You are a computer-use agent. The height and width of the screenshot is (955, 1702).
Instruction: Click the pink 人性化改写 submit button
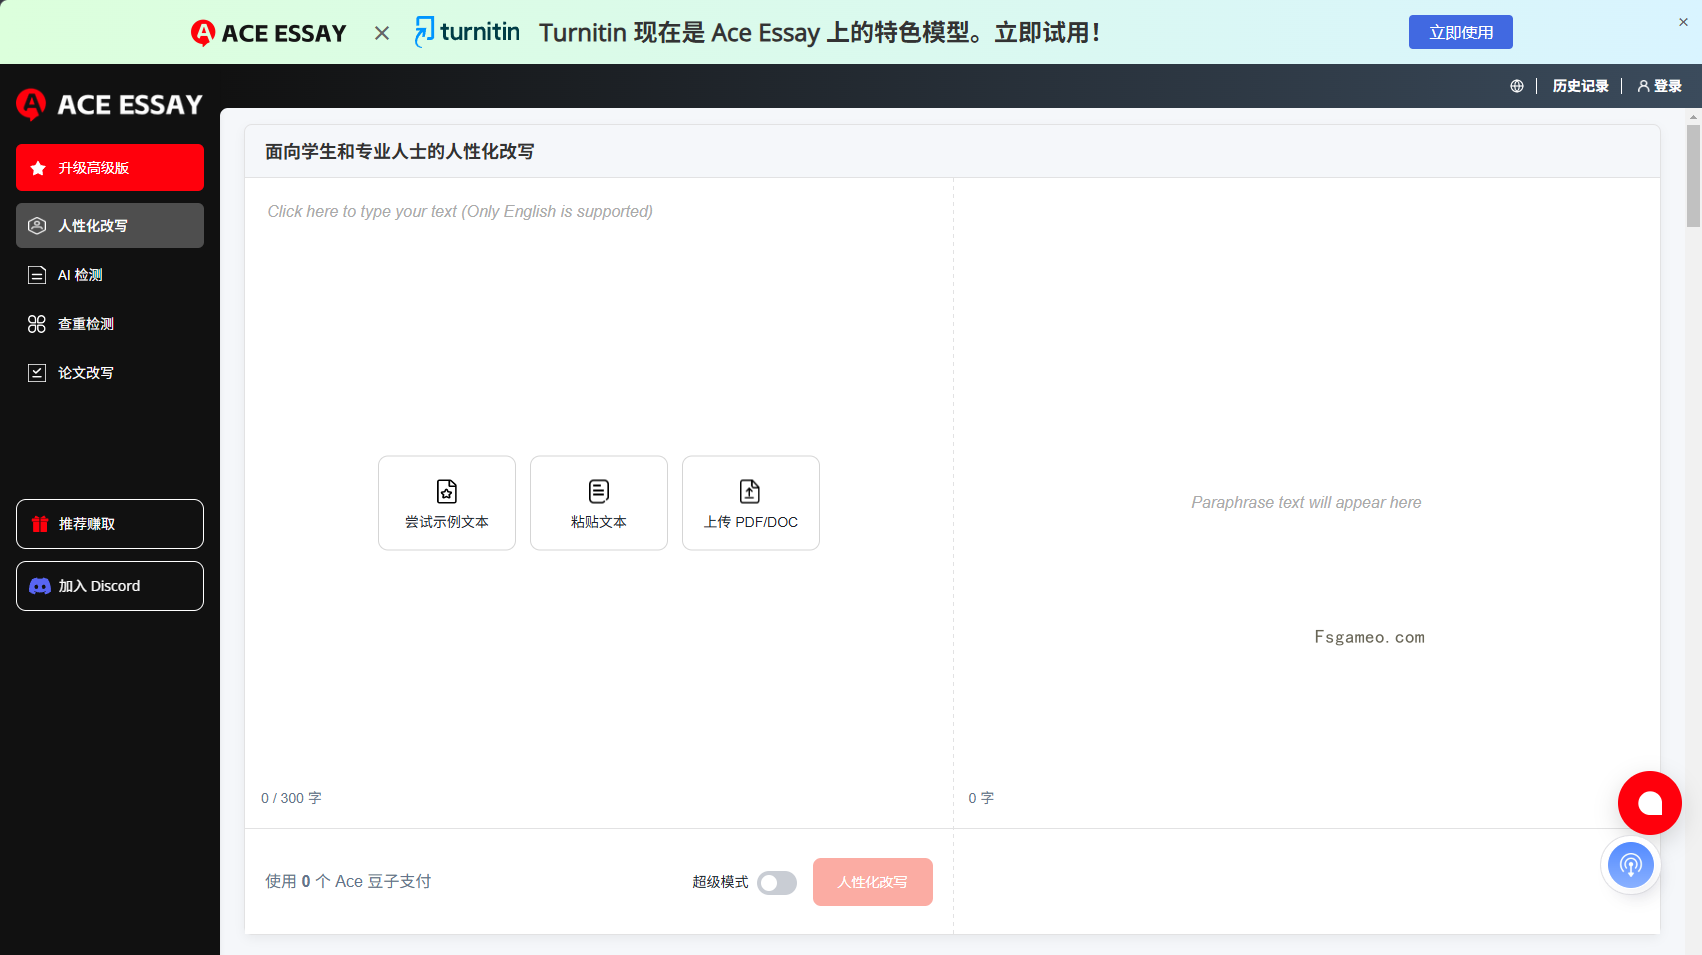point(873,882)
